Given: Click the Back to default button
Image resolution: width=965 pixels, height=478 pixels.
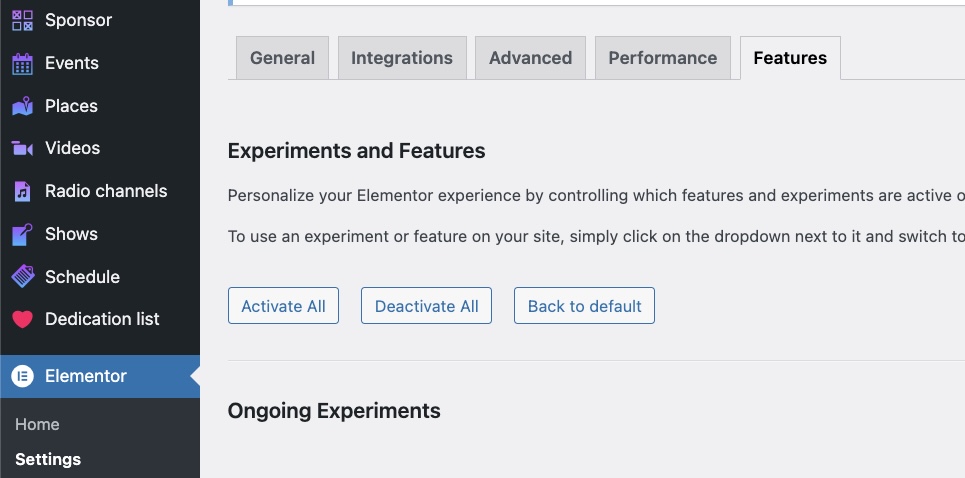Looking at the screenshot, I should coord(584,306).
